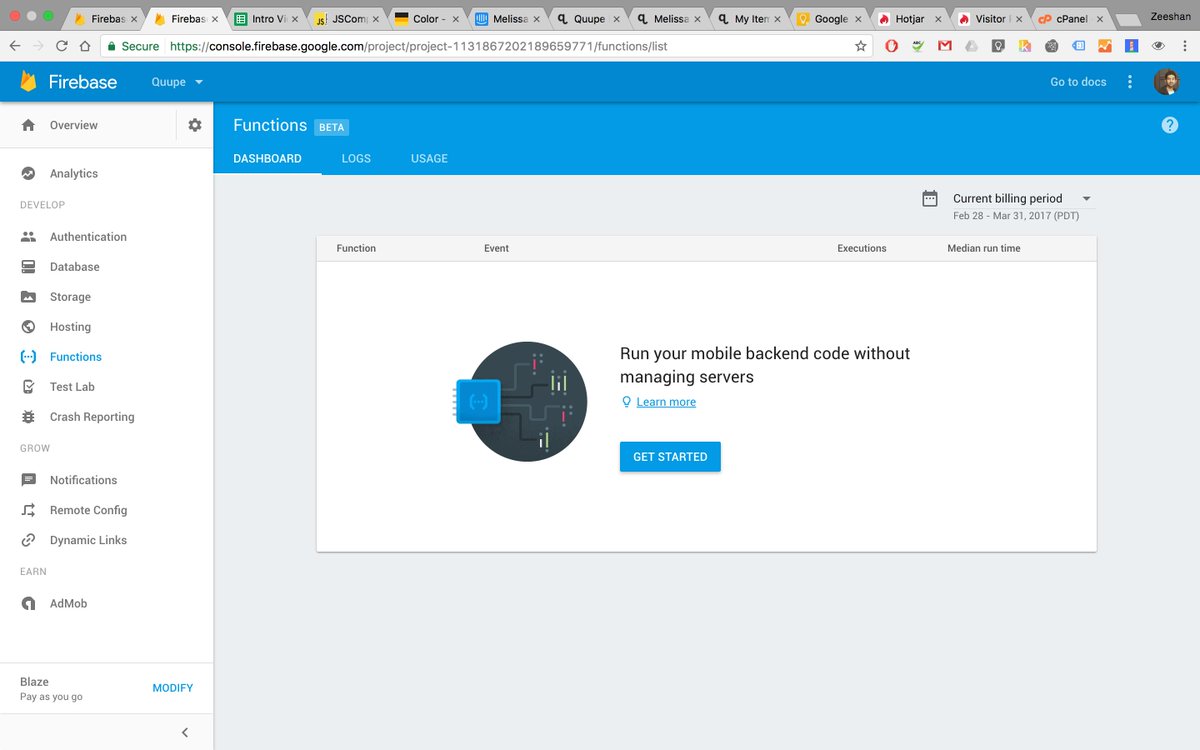Click the calendar icon near billing period
Viewport: 1200px width, 750px height.
pyautogui.click(x=930, y=198)
